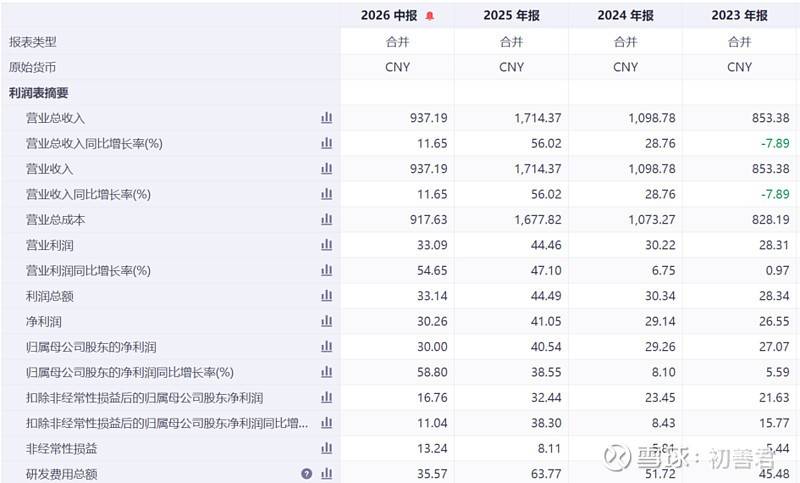Click 2024 年报 利润总额 value 30.34

[x=660, y=296]
